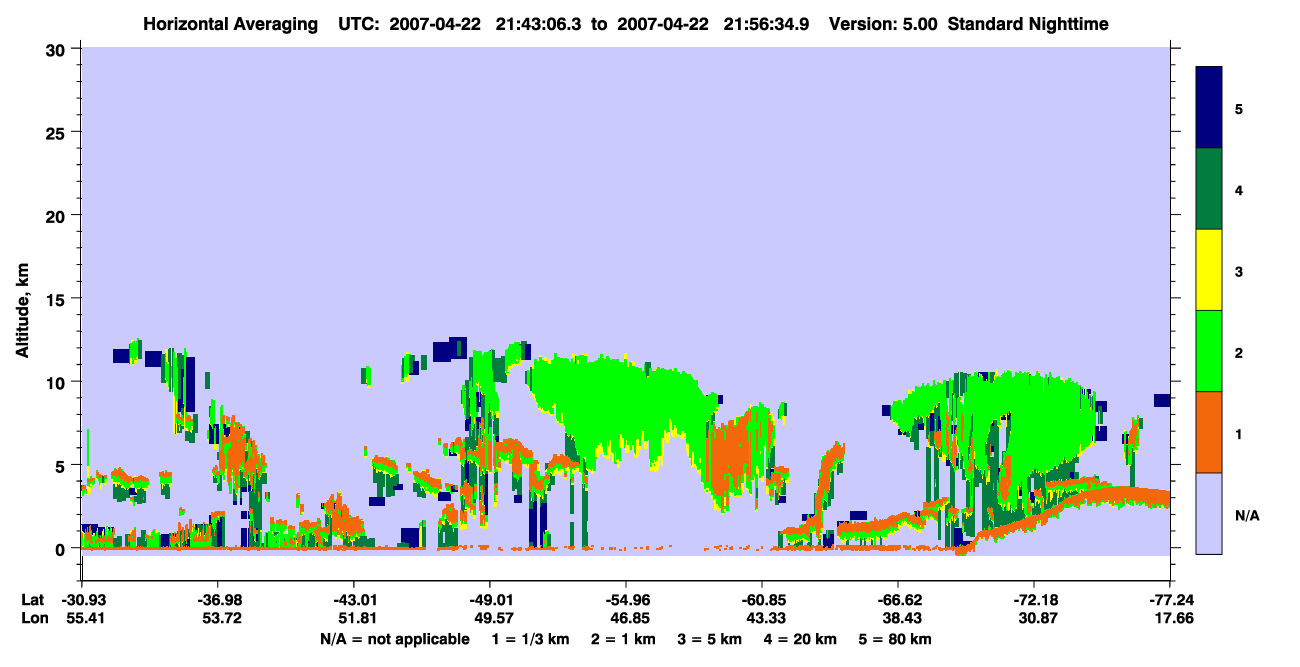Screen dimensions: 1300x667
Task: Click the '4 = 20 km' legend entry
Action: (x=802, y=639)
